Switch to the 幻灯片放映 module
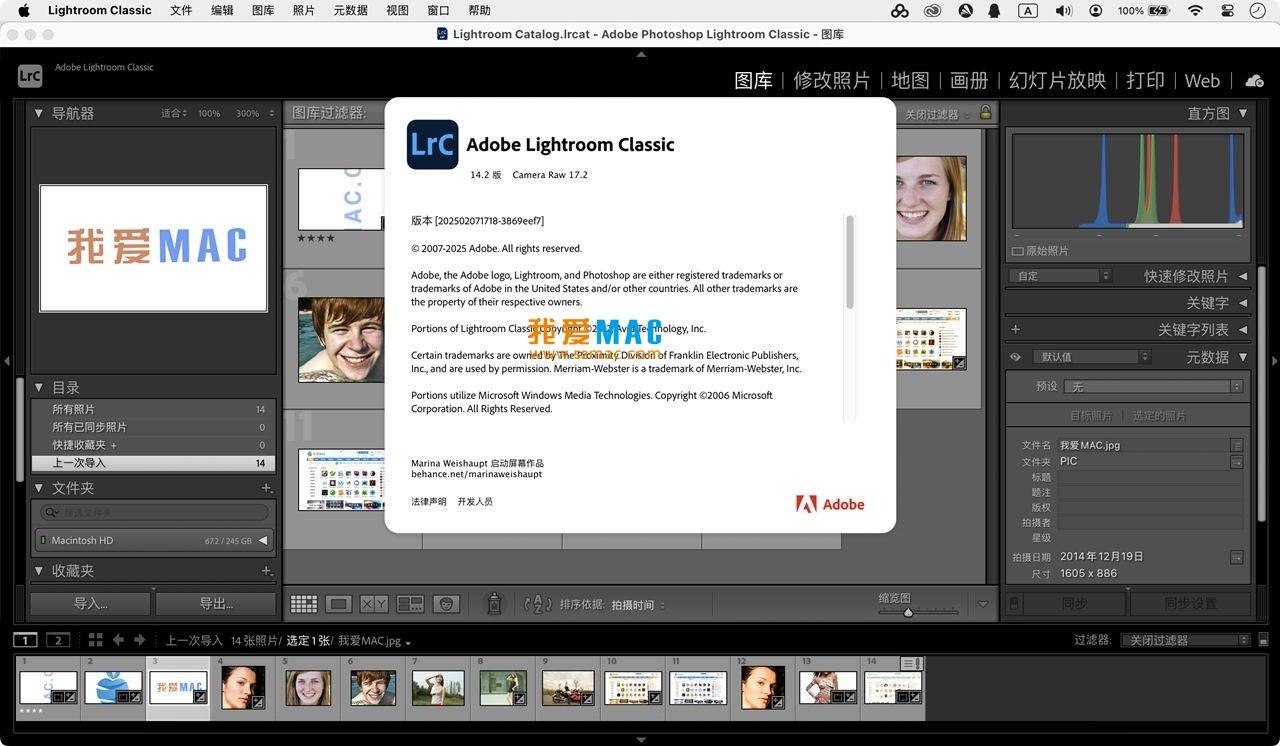Screen dimensions: 1280x746 coord(1057,81)
